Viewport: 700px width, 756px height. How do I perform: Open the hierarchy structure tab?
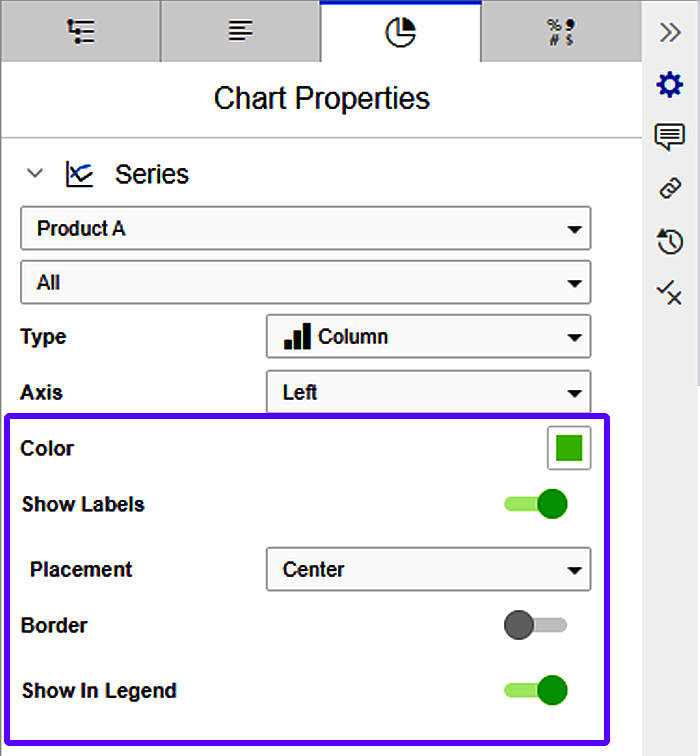tap(80, 31)
